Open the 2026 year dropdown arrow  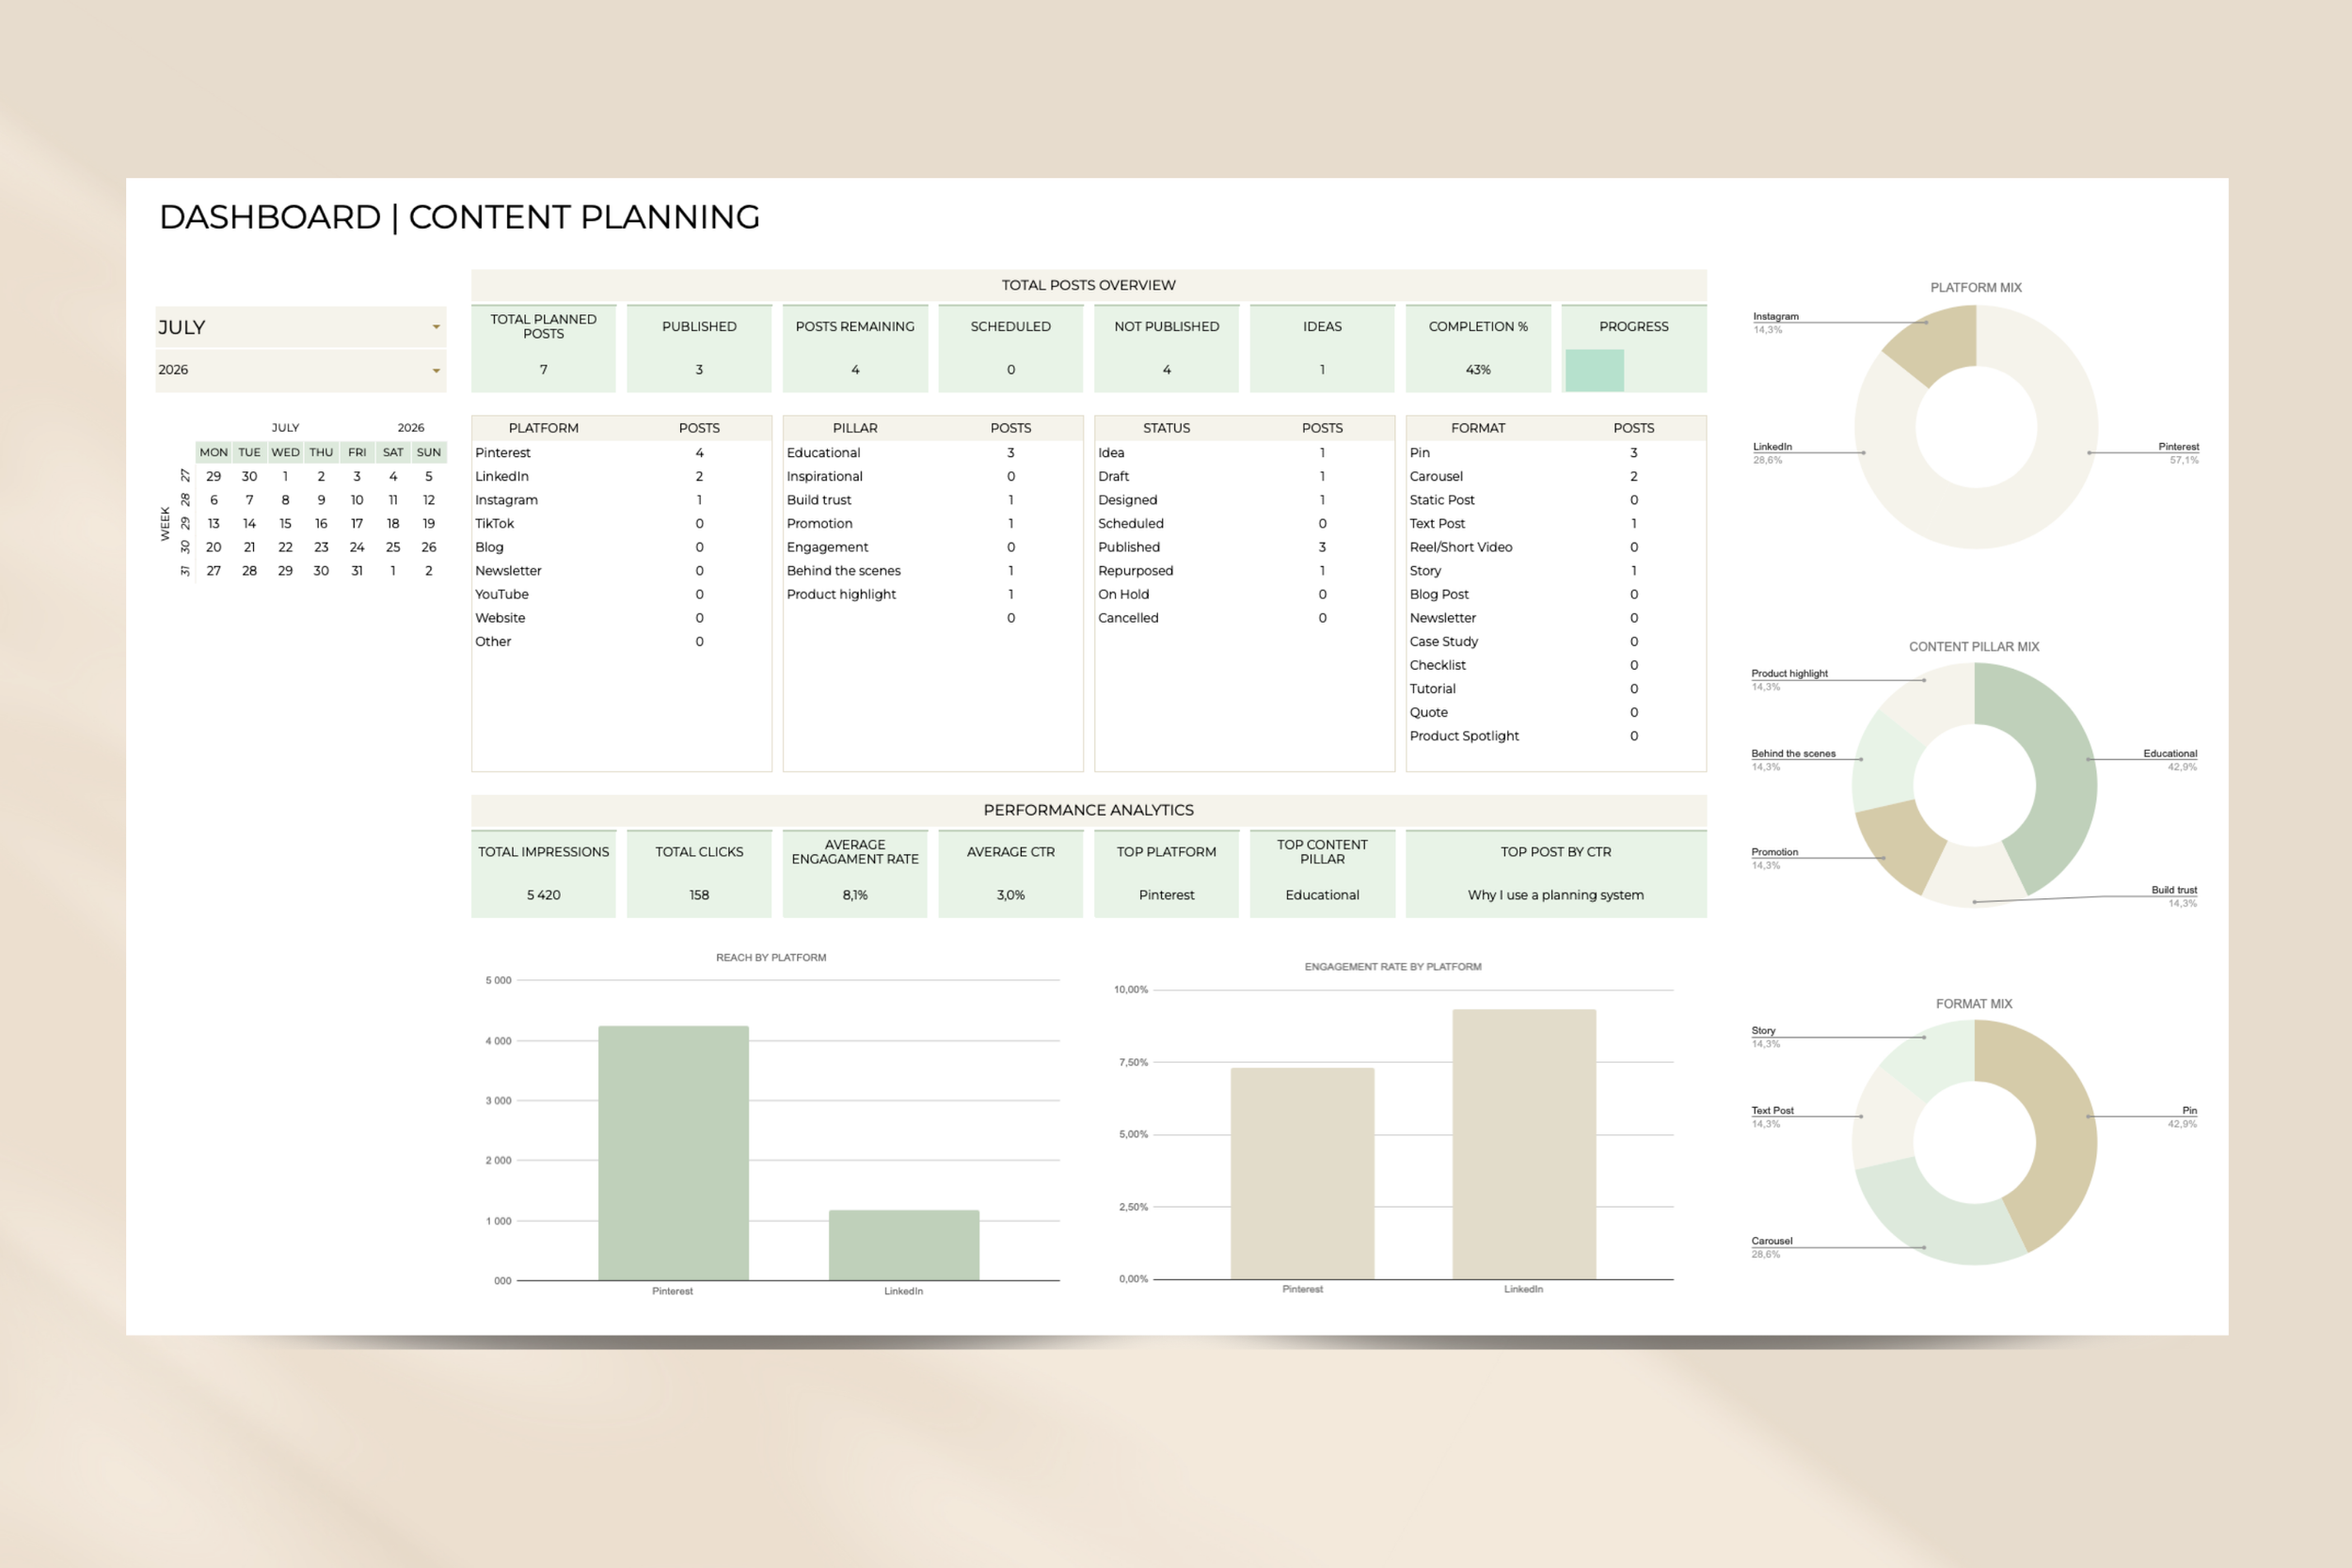(436, 371)
